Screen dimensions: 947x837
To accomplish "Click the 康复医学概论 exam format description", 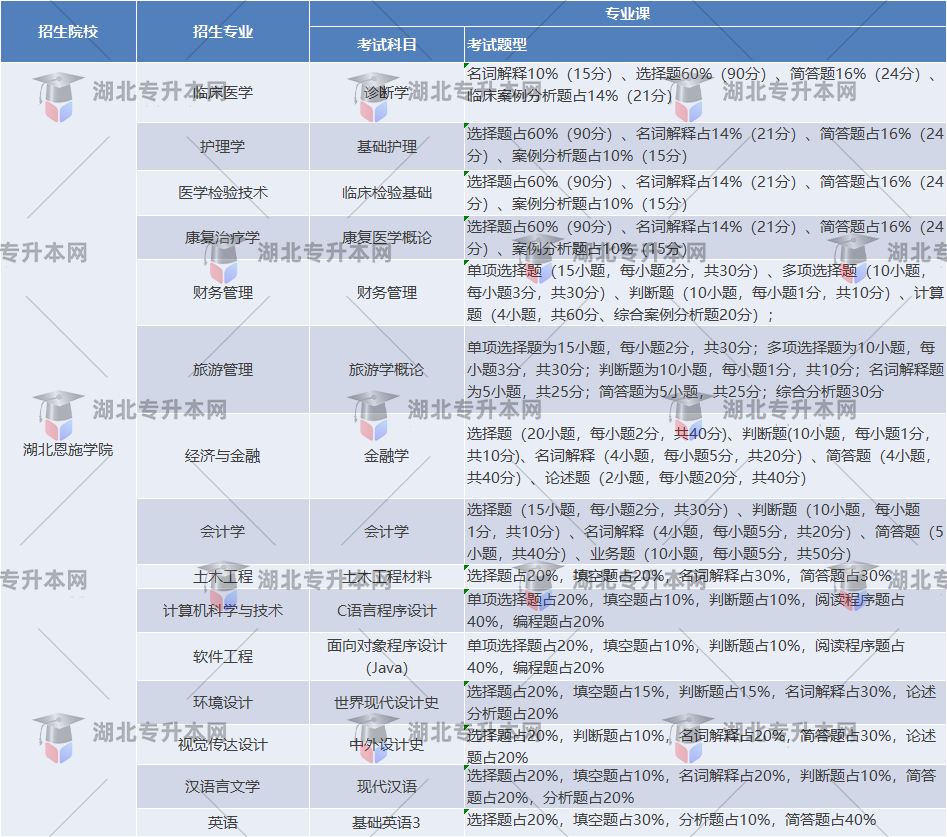I will [x=705, y=237].
